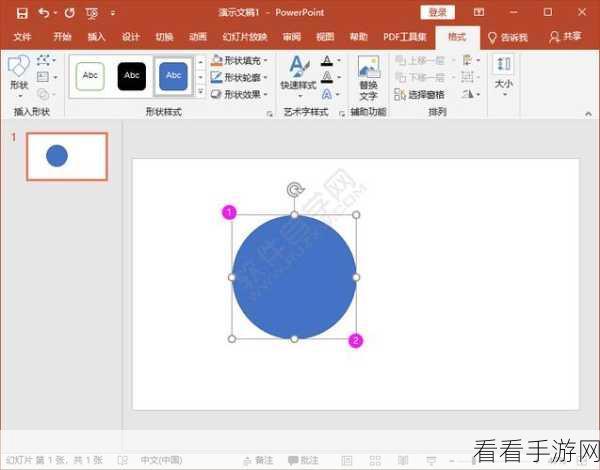Screen dimensions: 600x470
Task: Open the undo history dropdown arrow
Action: pyautogui.click(x=55, y=13)
